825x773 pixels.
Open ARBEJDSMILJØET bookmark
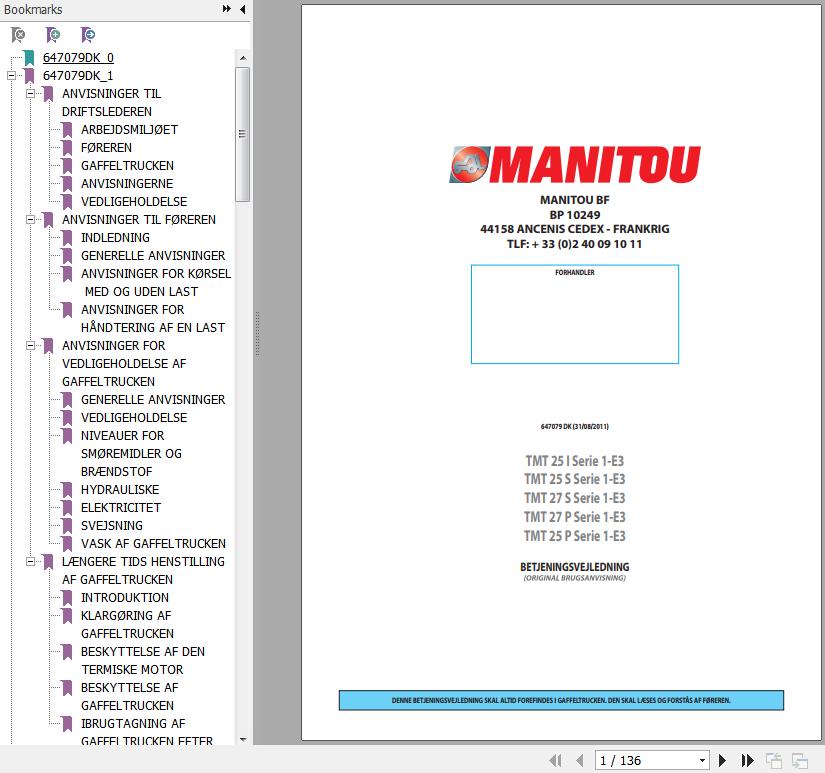[x=129, y=129]
